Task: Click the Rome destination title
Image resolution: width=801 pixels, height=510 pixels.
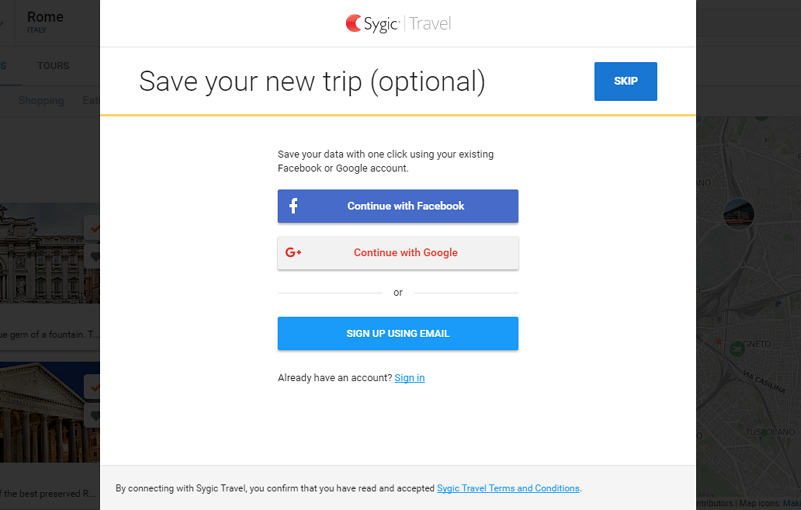Action: pyautogui.click(x=45, y=17)
